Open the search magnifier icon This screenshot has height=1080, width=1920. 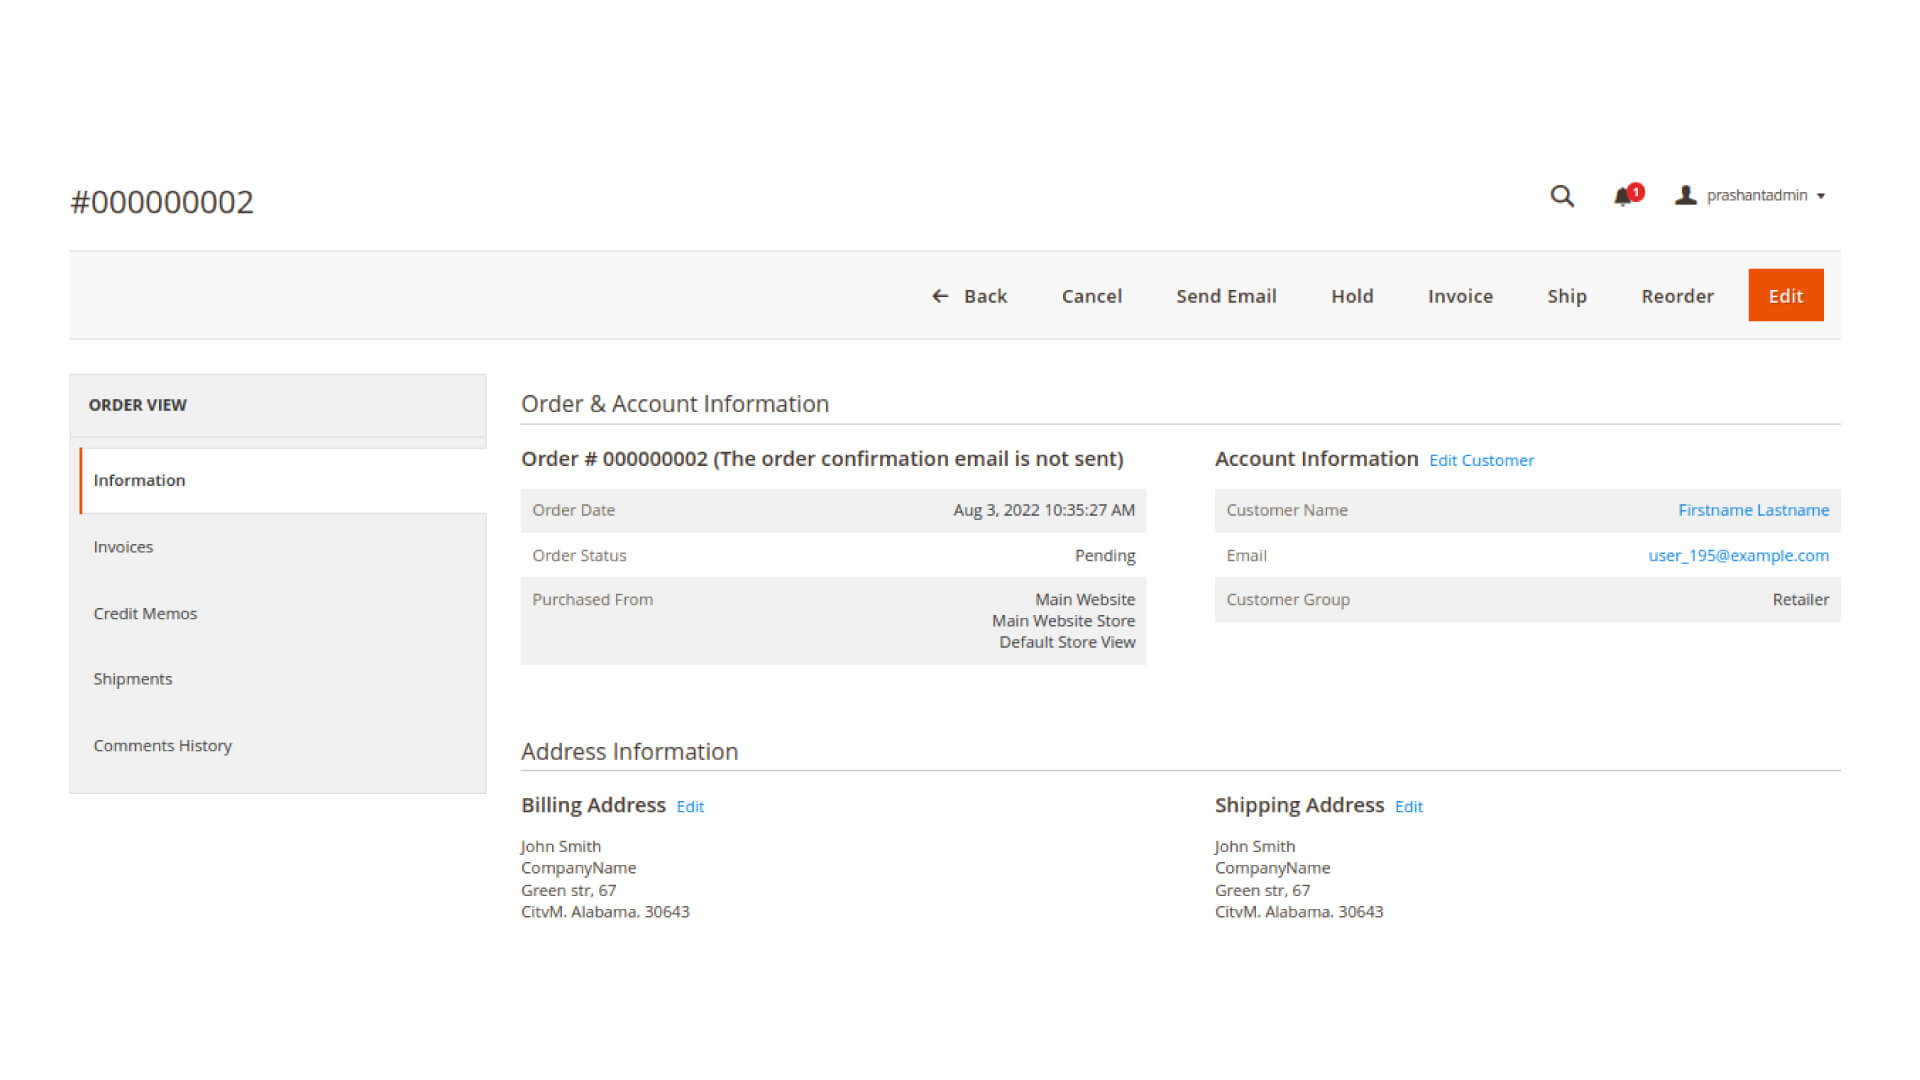pyautogui.click(x=1561, y=196)
